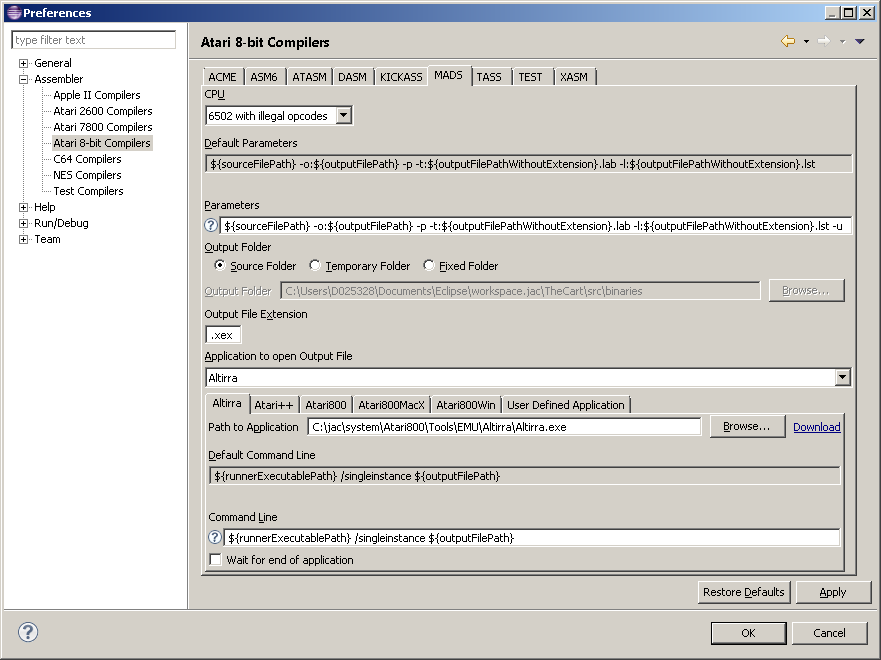Click the type filter text search box
Image resolution: width=881 pixels, height=660 pixels.
94,40
